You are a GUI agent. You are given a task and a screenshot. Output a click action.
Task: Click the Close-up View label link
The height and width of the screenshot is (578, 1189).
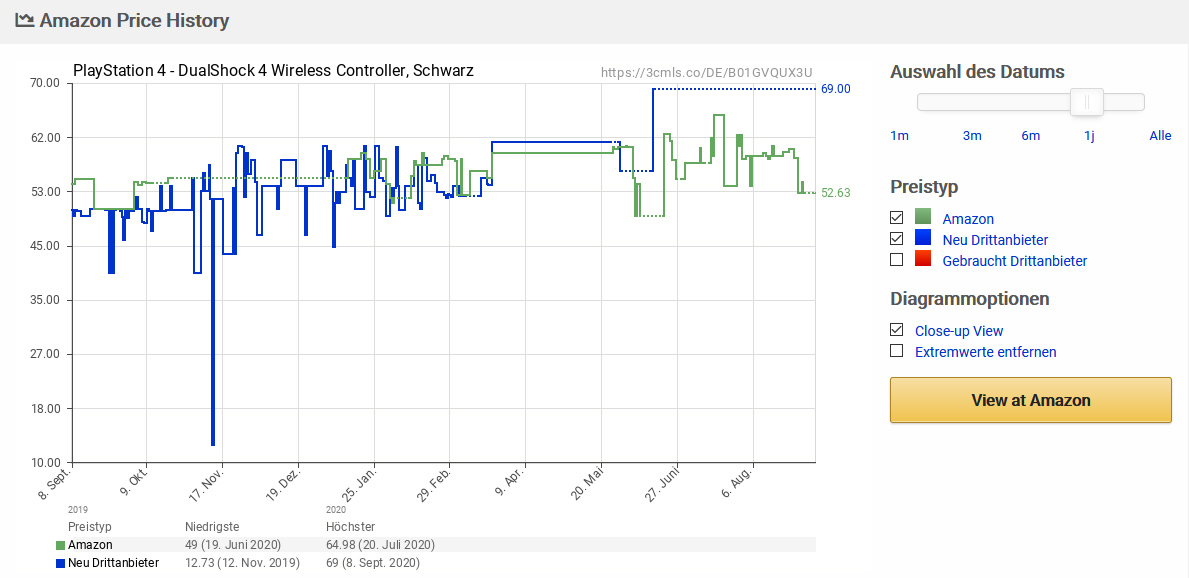point(958,331)
